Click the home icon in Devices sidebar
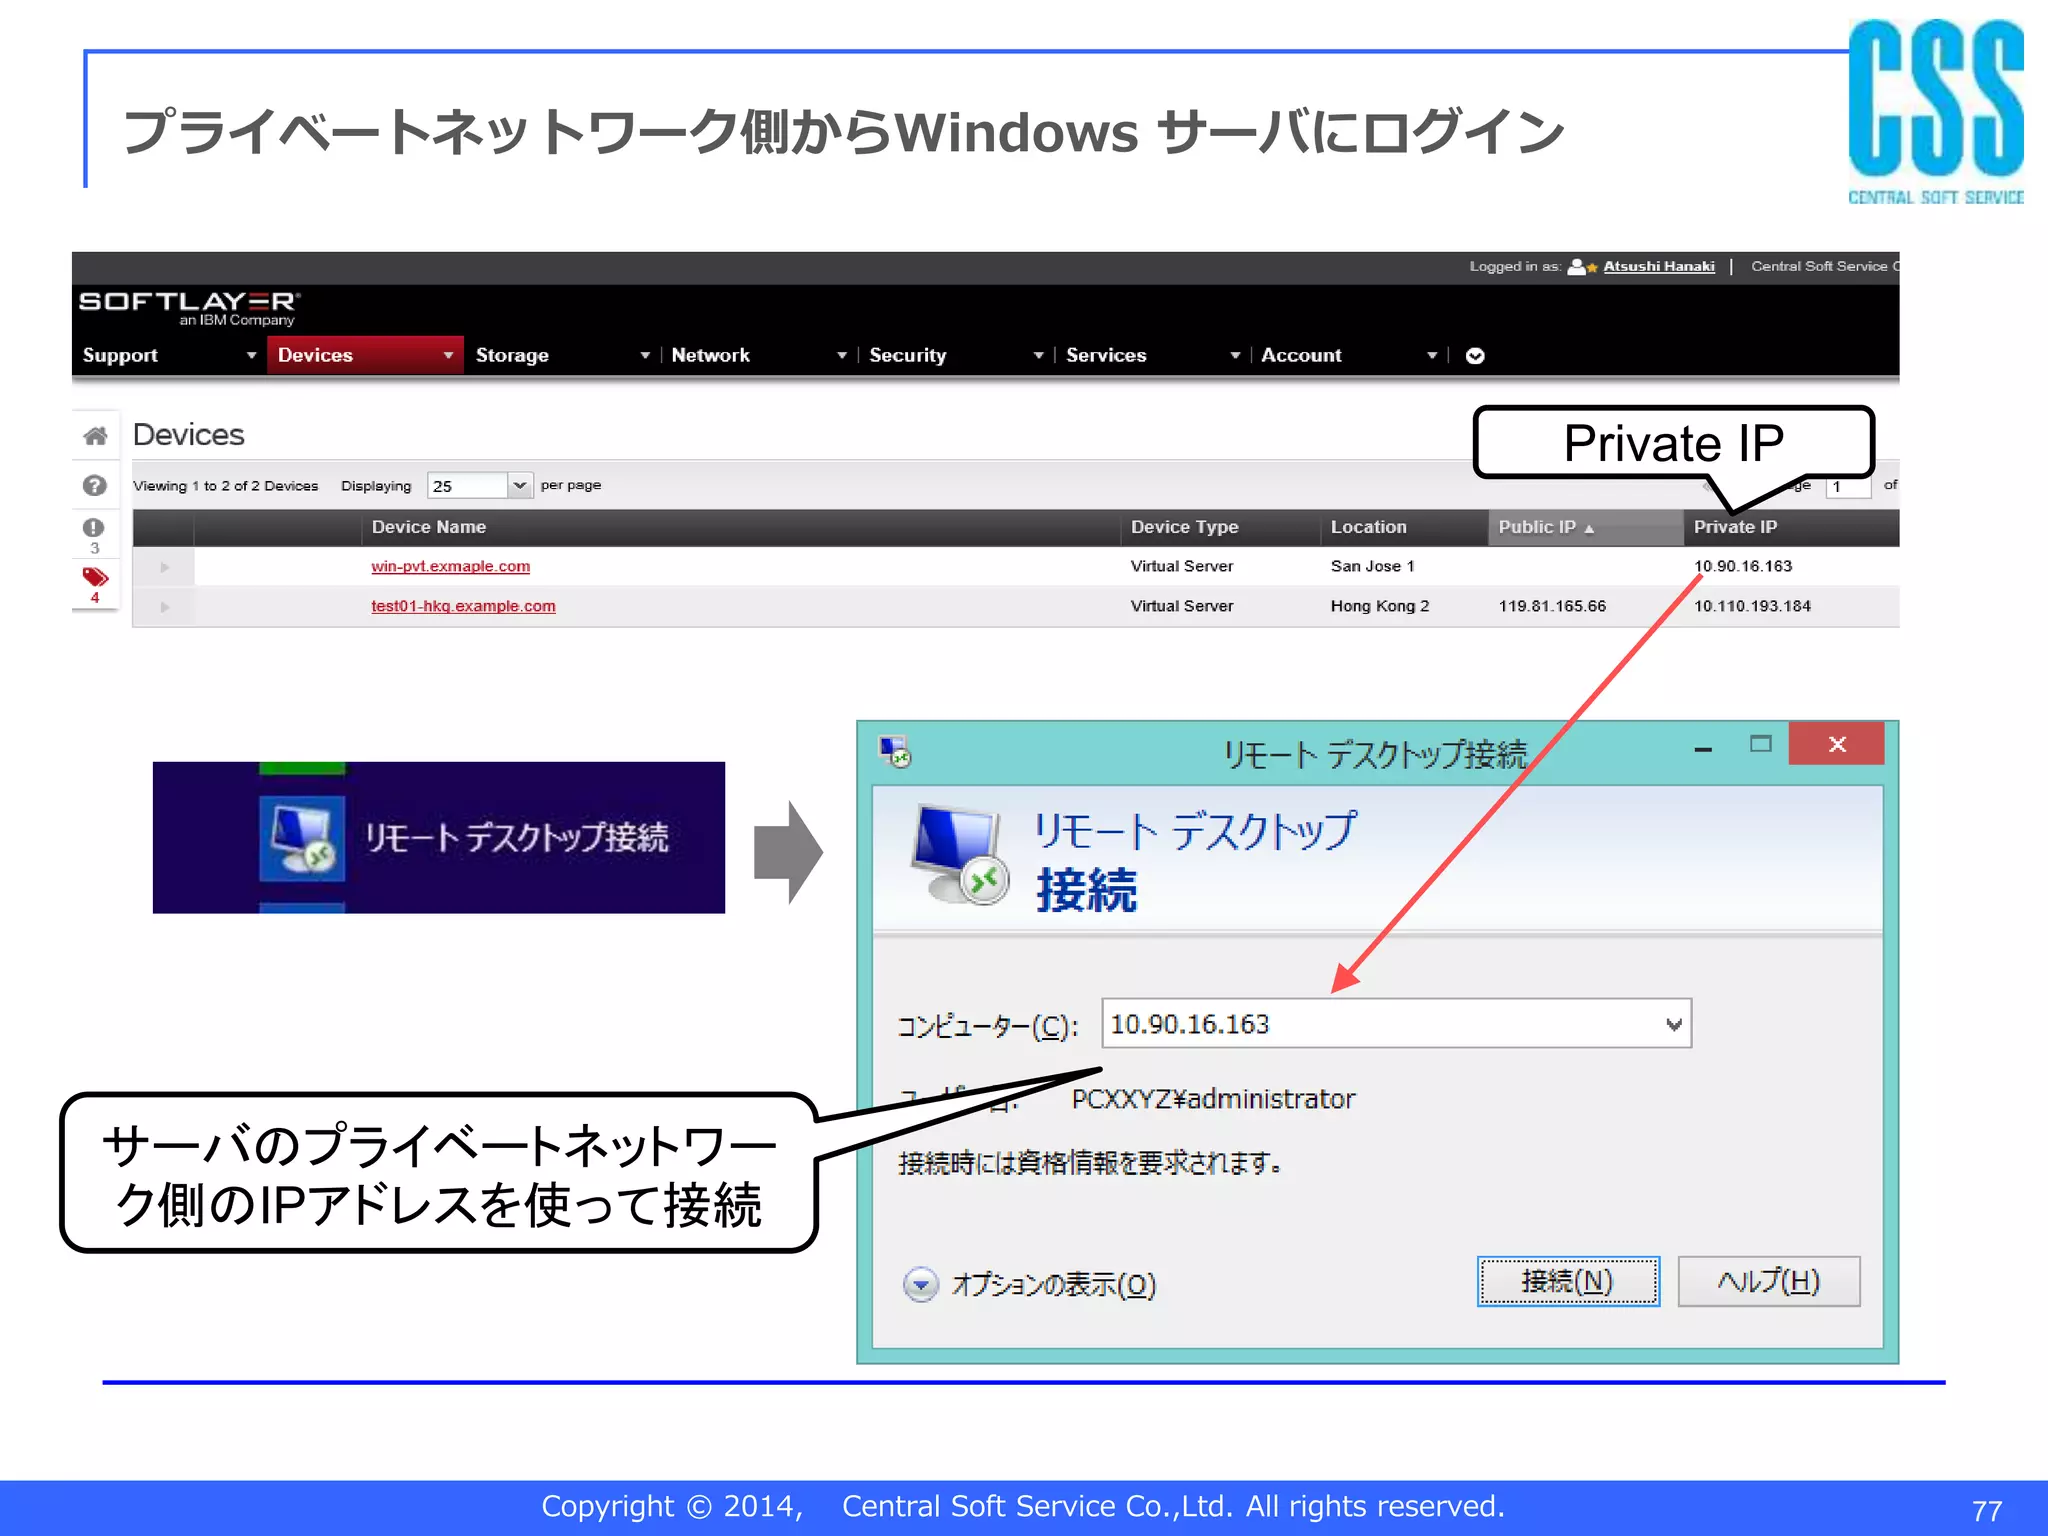 (95, 436)
